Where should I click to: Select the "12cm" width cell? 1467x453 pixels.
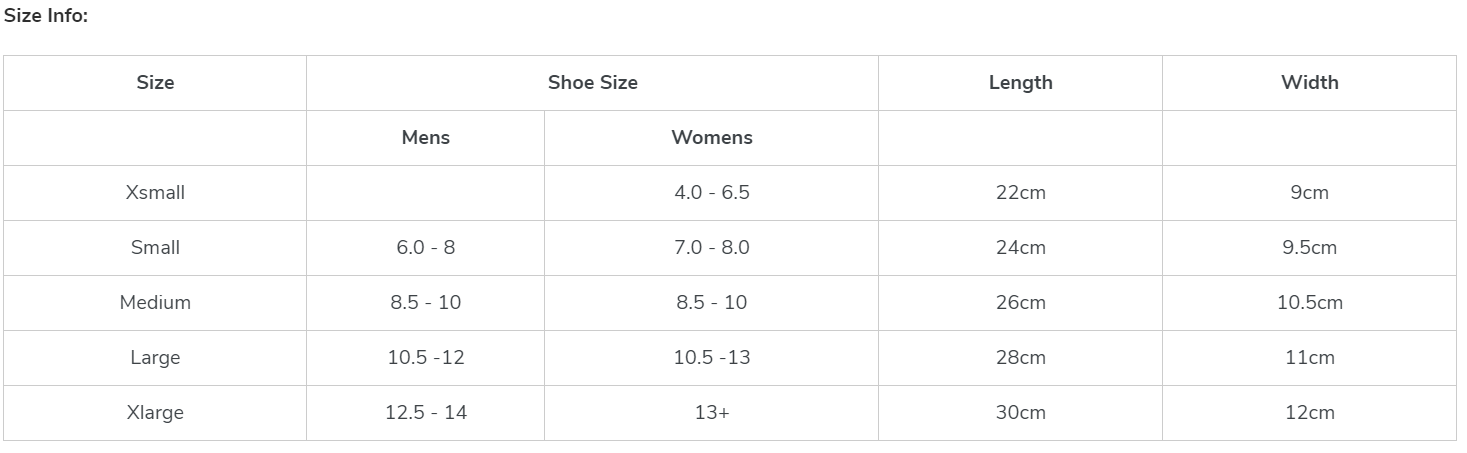point(1309,413)
